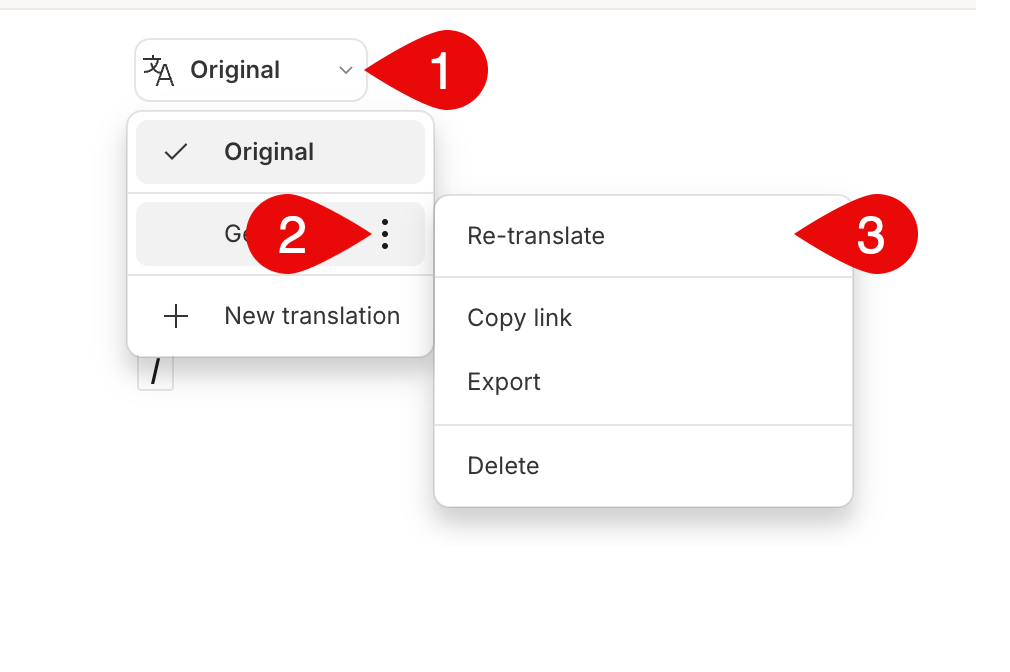1010x672 pixels.
Task: Choose Re-translate from the context menu
Action: (x=643, y=236)
